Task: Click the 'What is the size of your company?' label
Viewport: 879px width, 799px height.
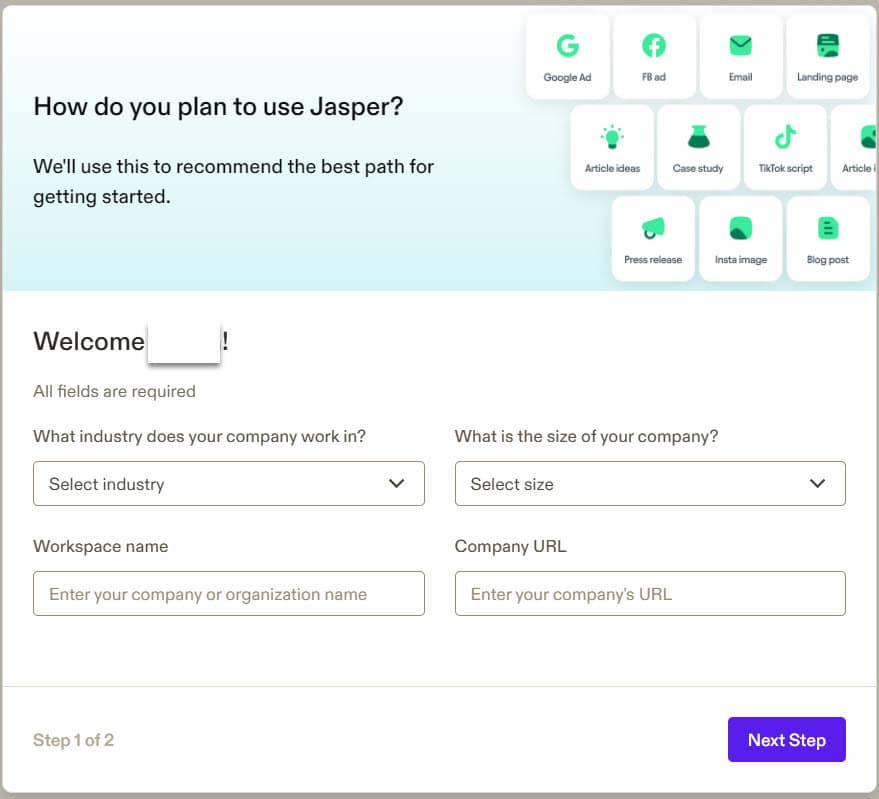Action: pyautogui.click(x=586, y=436)
